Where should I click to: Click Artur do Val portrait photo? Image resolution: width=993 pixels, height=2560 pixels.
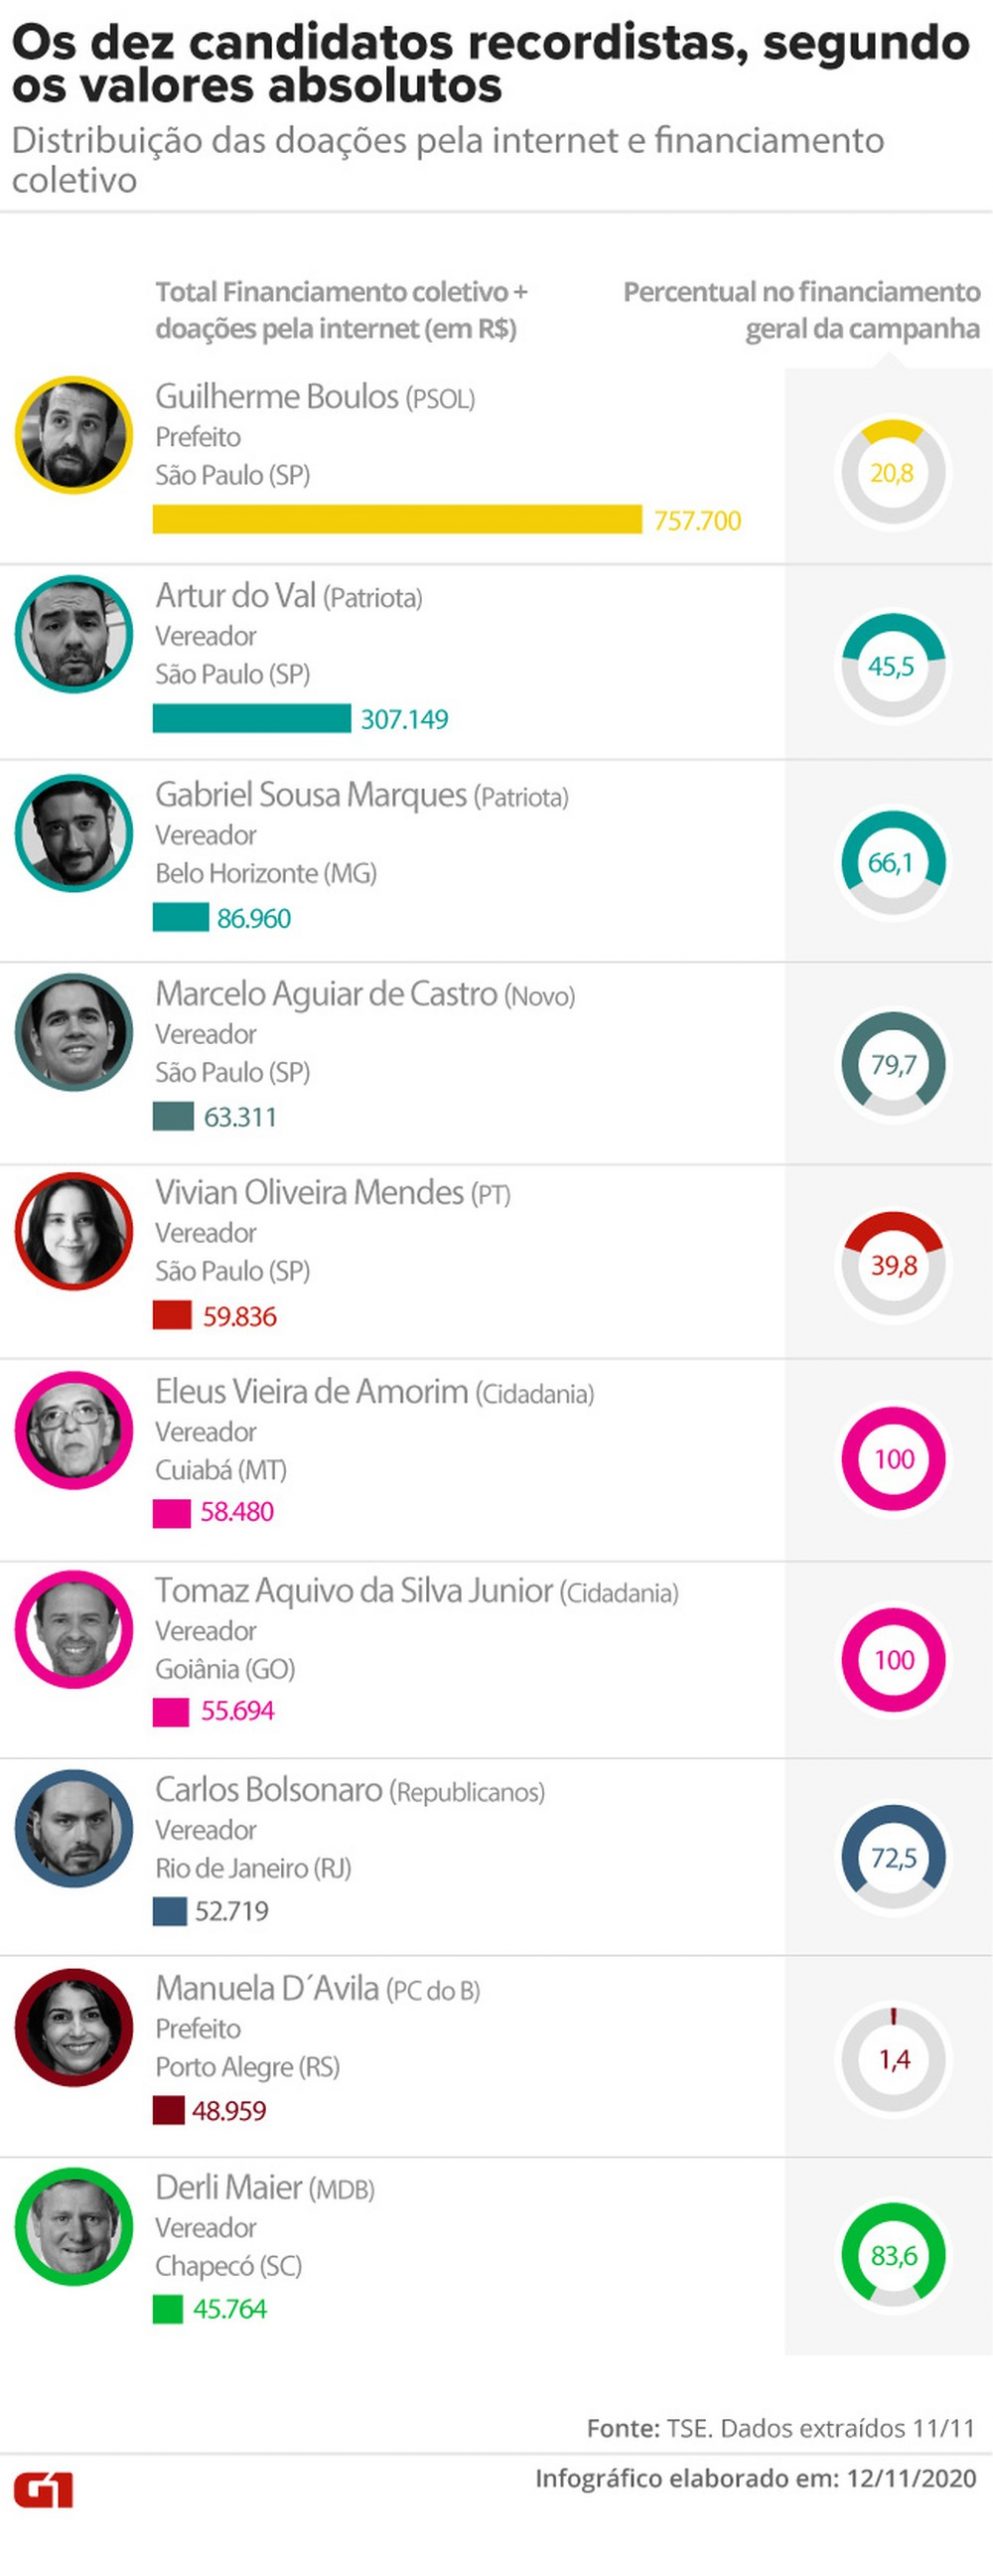(x=74, y=634)
